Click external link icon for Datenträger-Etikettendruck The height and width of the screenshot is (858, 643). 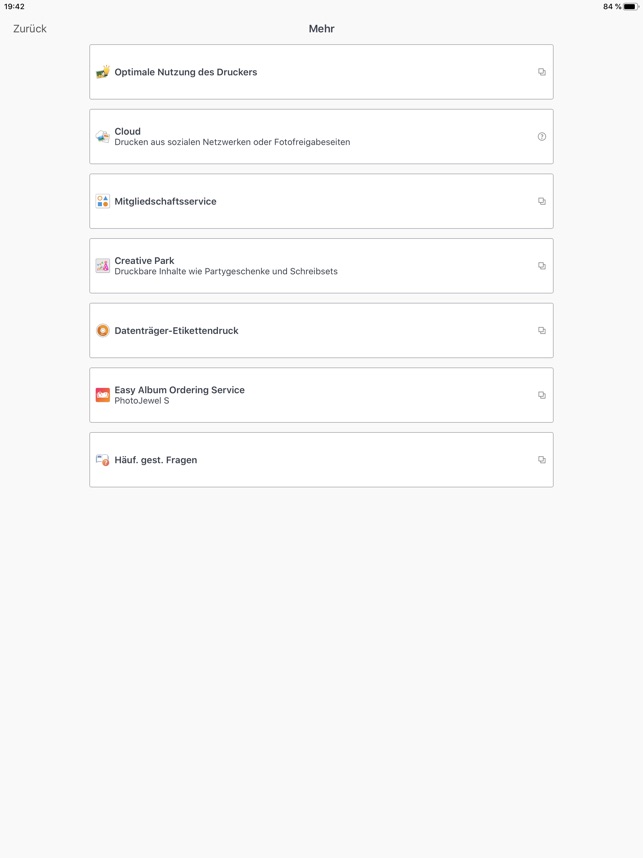(x=542, y=331)
